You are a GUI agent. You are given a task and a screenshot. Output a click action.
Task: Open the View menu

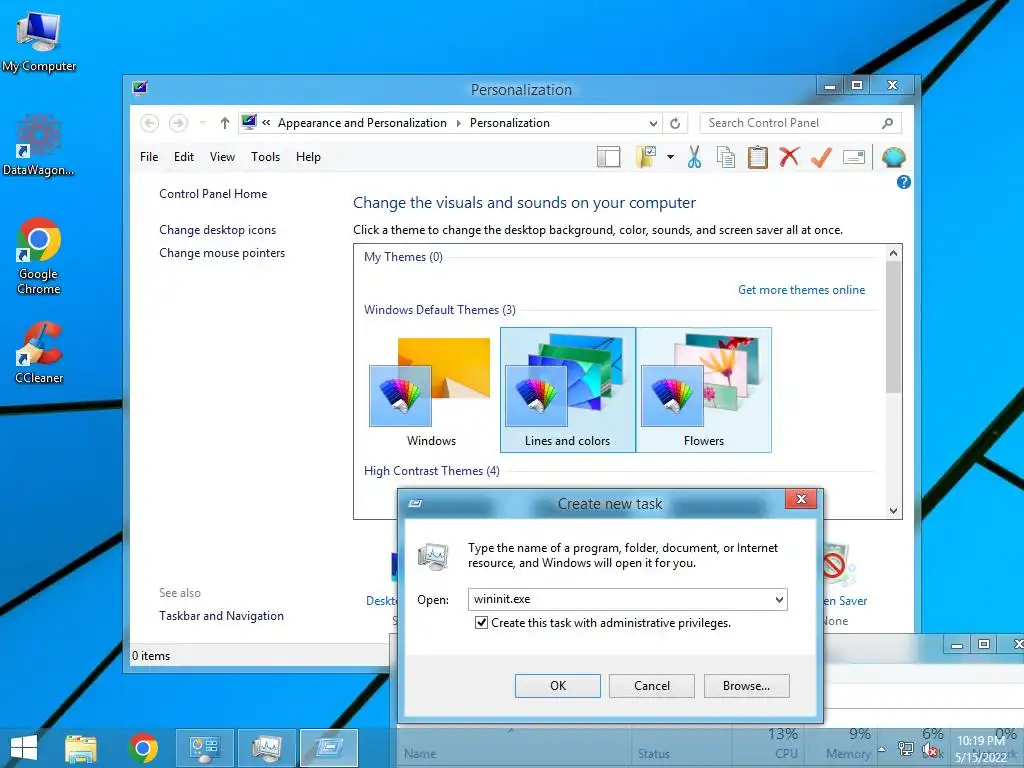[x=222, y=157]
